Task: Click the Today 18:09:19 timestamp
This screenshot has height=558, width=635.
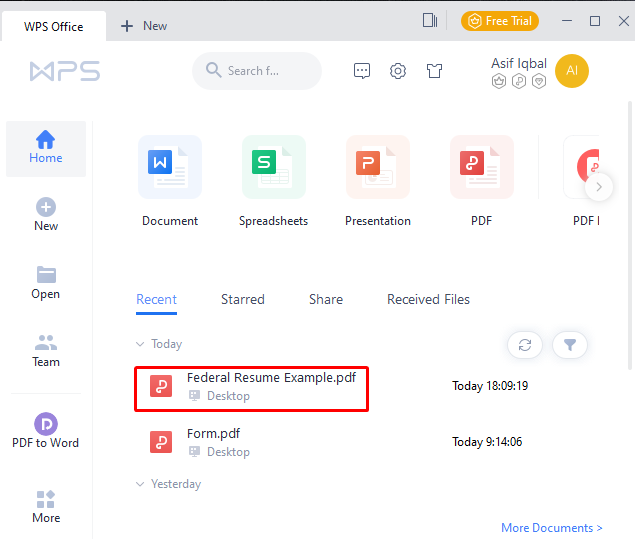Action: pyautogui.click(x=490, y=385)
